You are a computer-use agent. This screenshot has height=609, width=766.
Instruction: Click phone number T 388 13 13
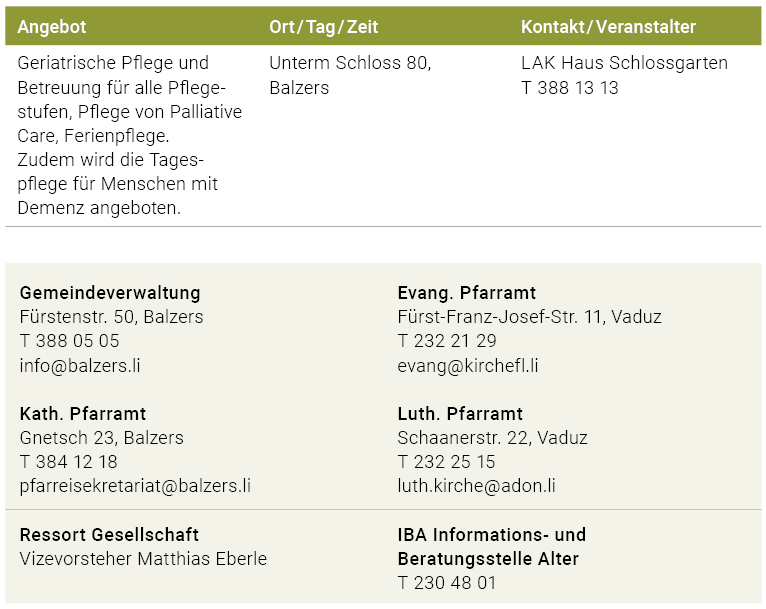click(569, 88)
